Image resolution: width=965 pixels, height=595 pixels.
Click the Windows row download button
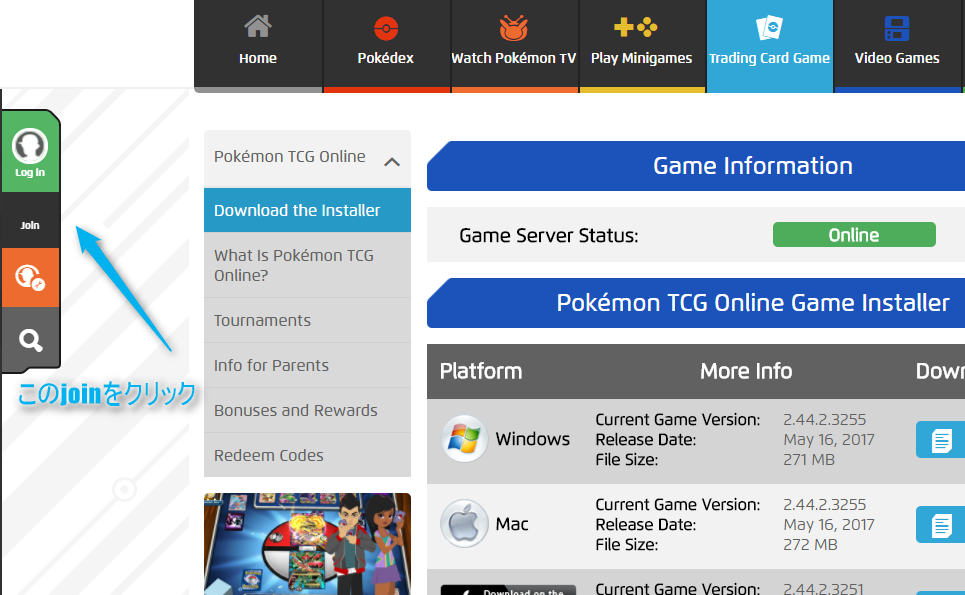coord(940,439)
